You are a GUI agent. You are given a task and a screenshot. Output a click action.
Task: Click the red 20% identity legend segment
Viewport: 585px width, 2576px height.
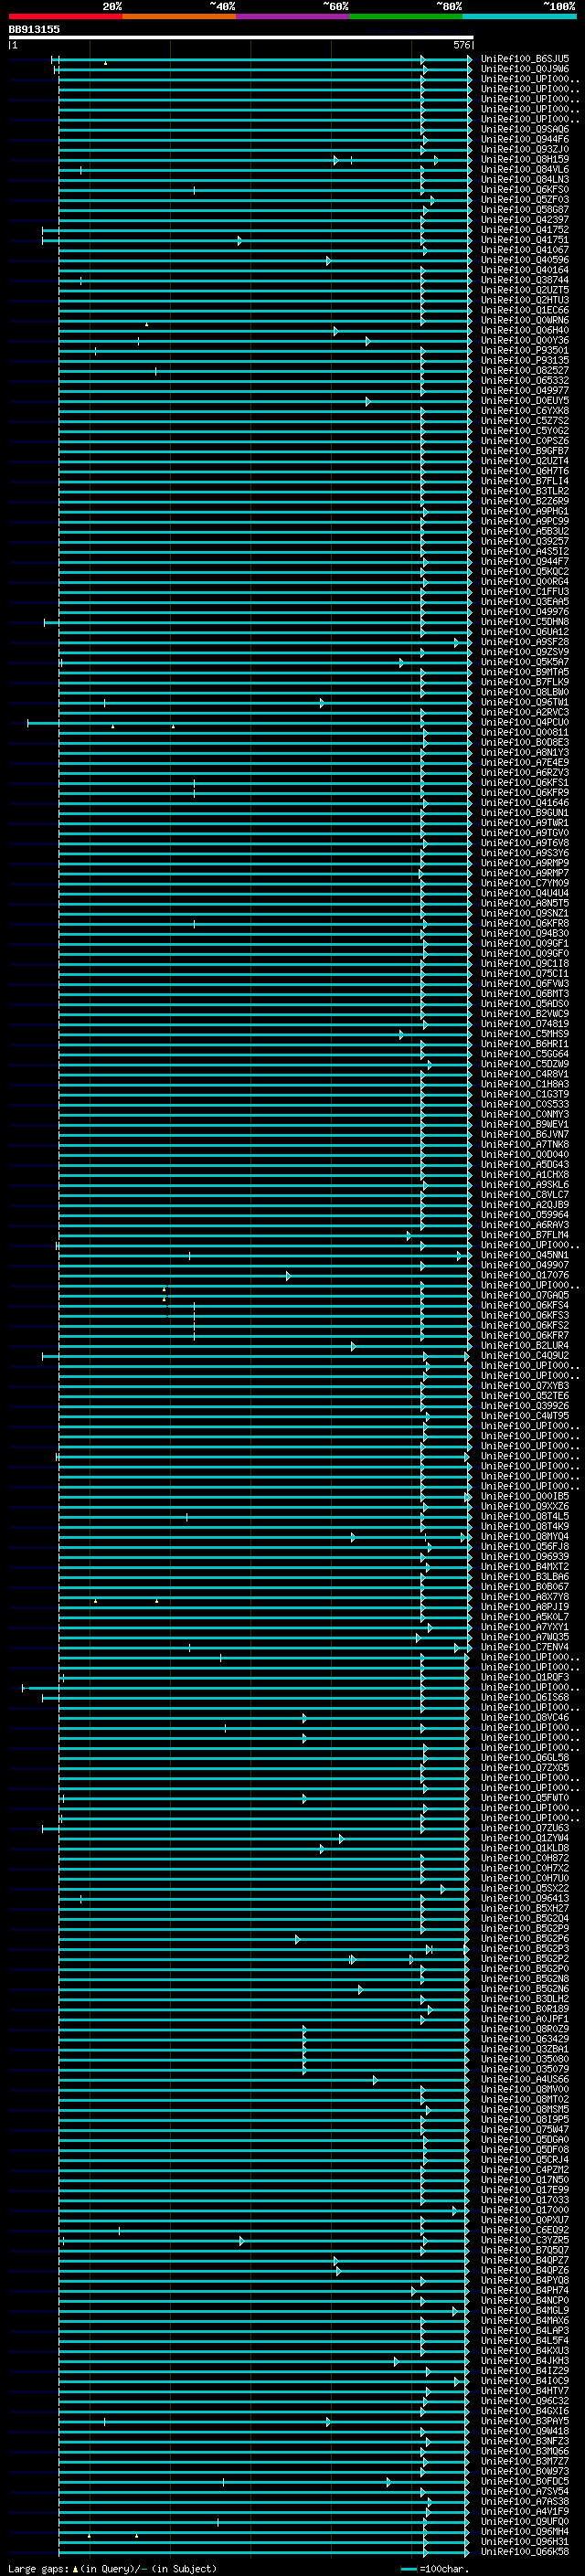pyautogui.click(x=66, y=16)
